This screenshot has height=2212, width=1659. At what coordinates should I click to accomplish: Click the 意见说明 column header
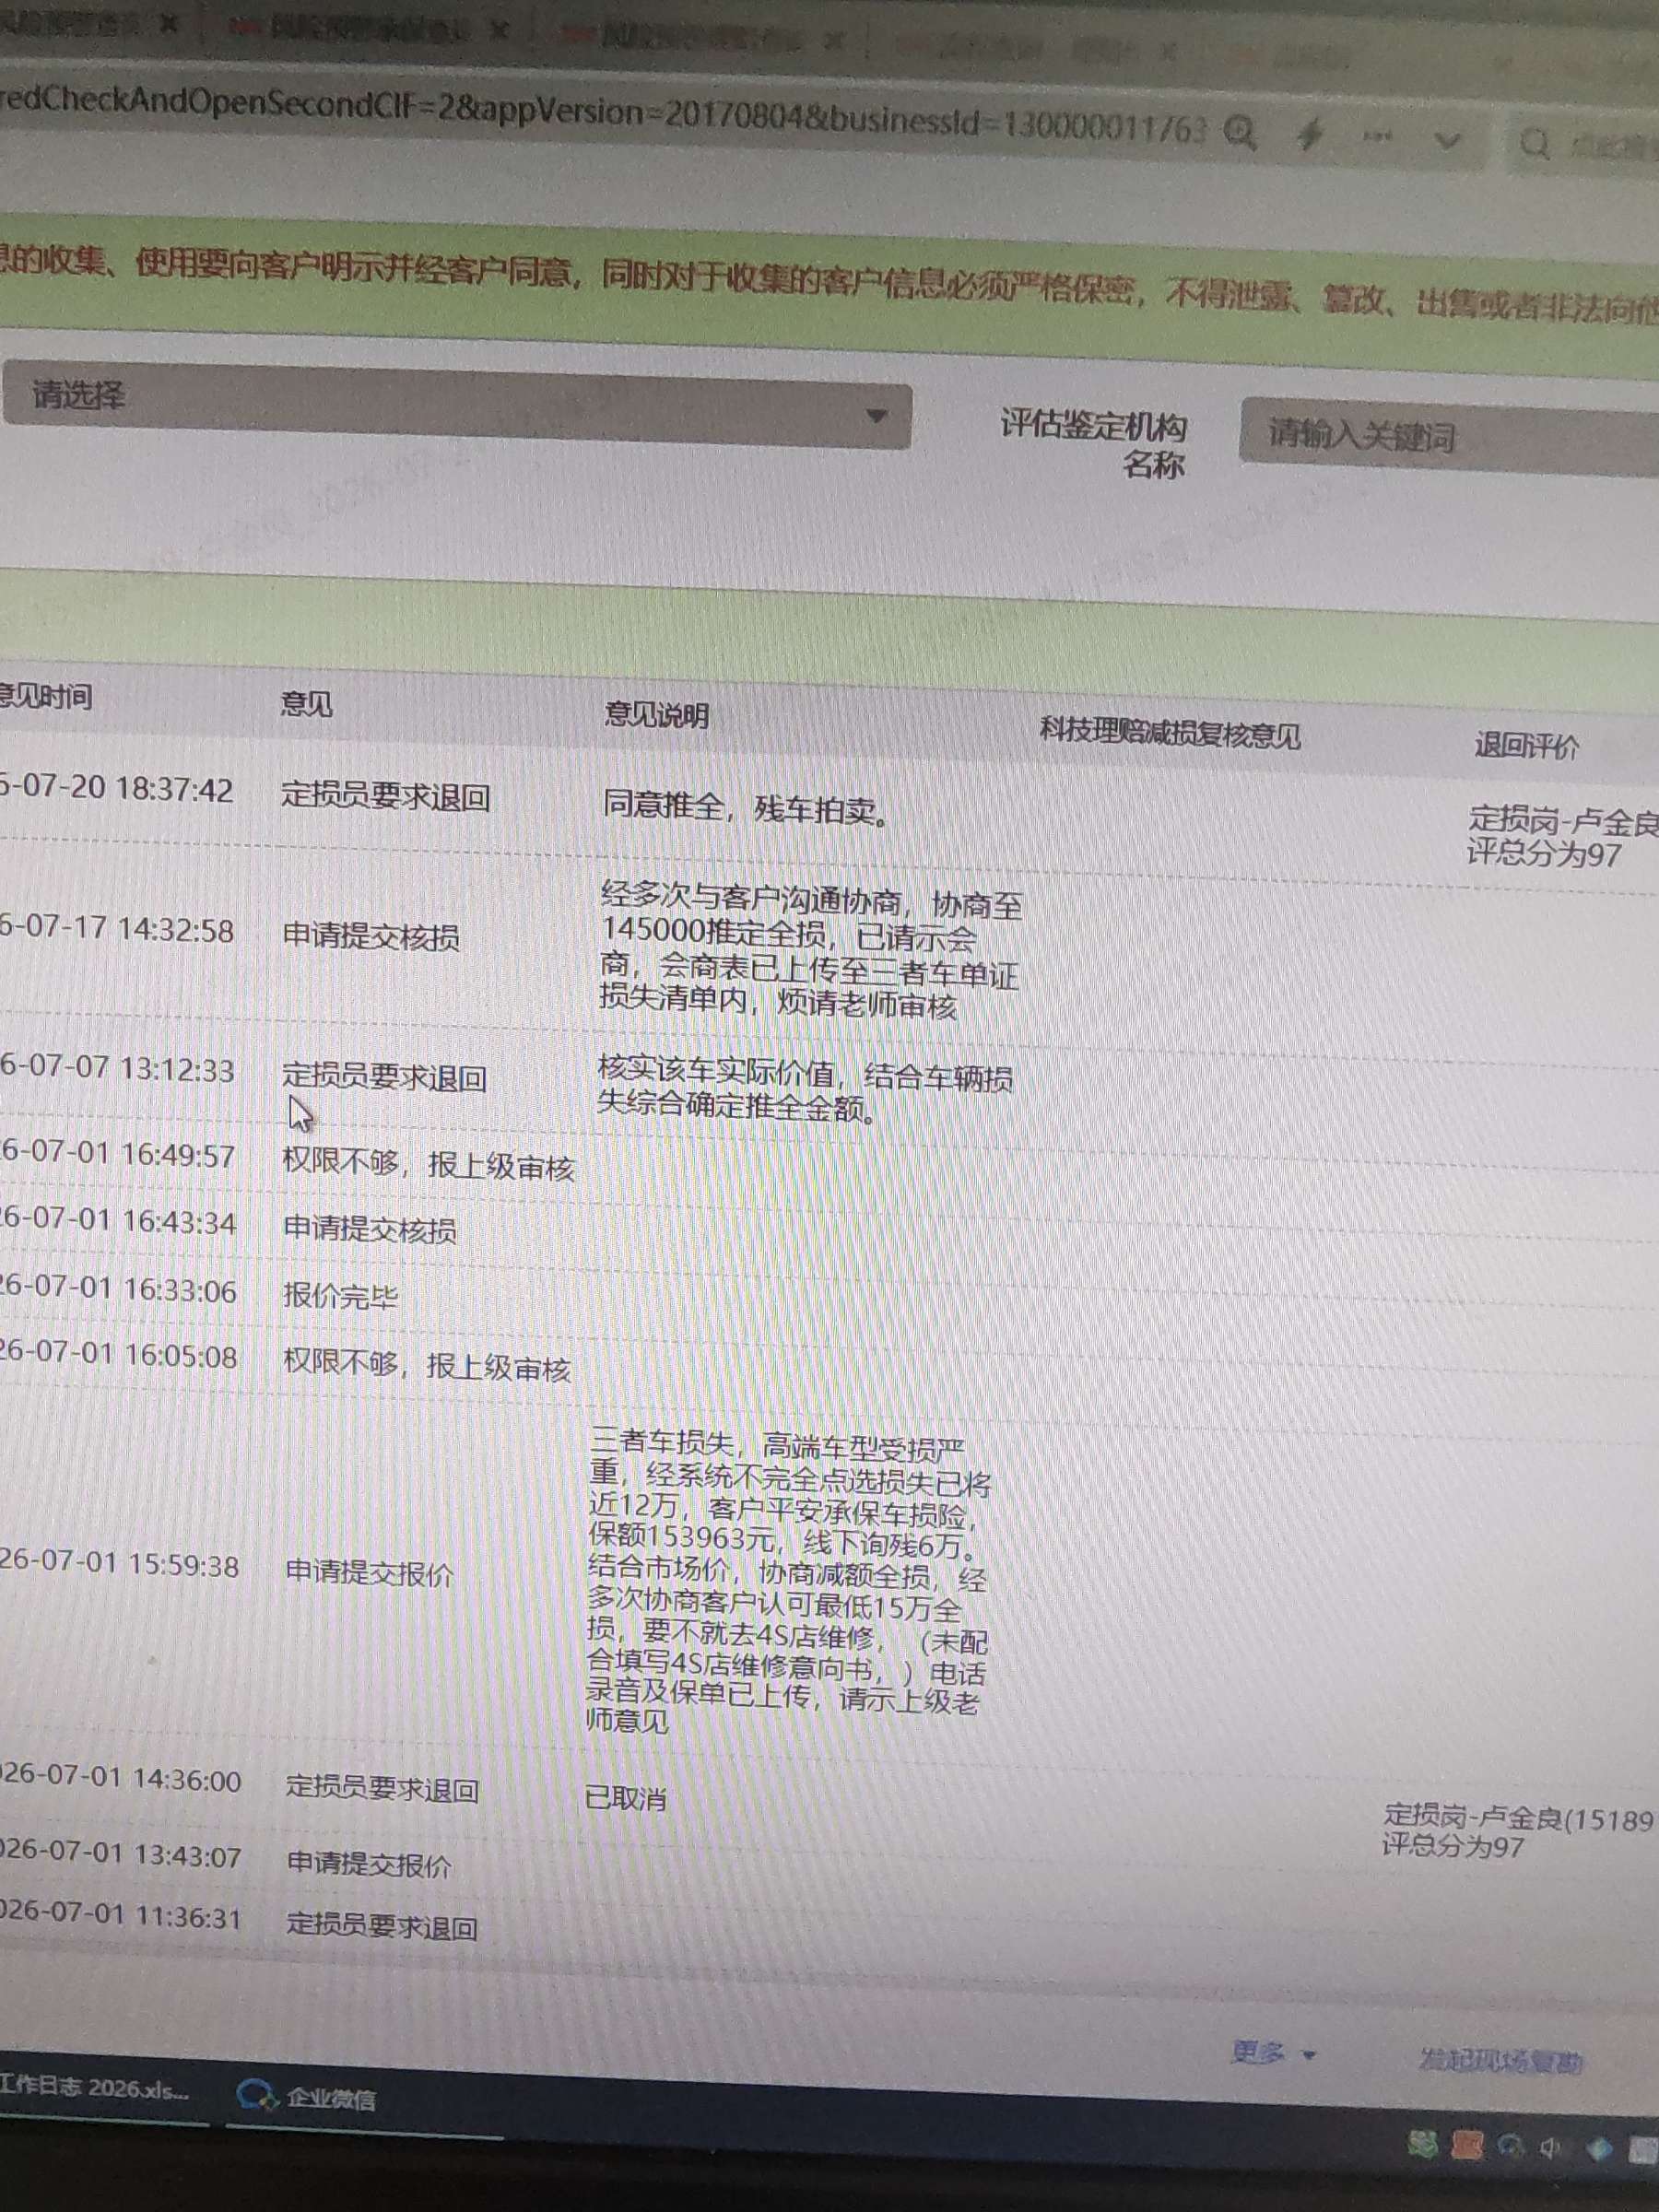656,714
